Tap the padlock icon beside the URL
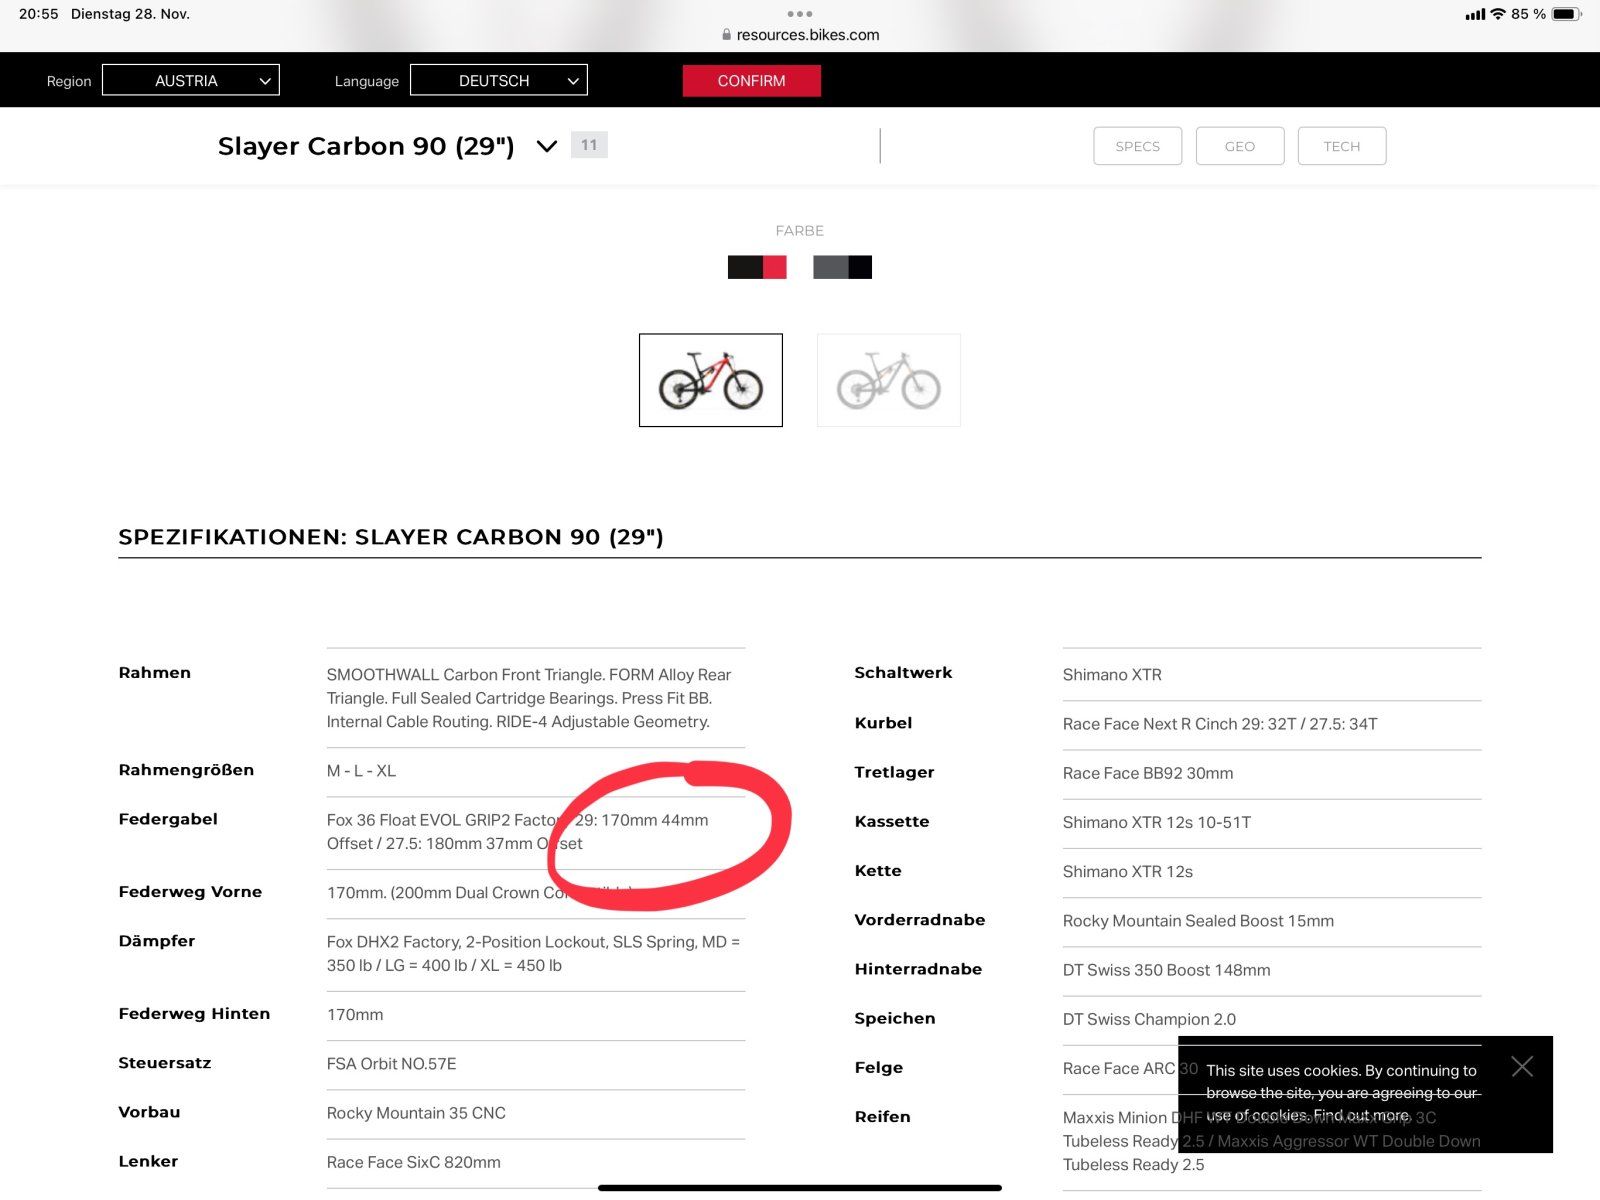The width and height of the screenshot is (1600, 1200). 727,35
